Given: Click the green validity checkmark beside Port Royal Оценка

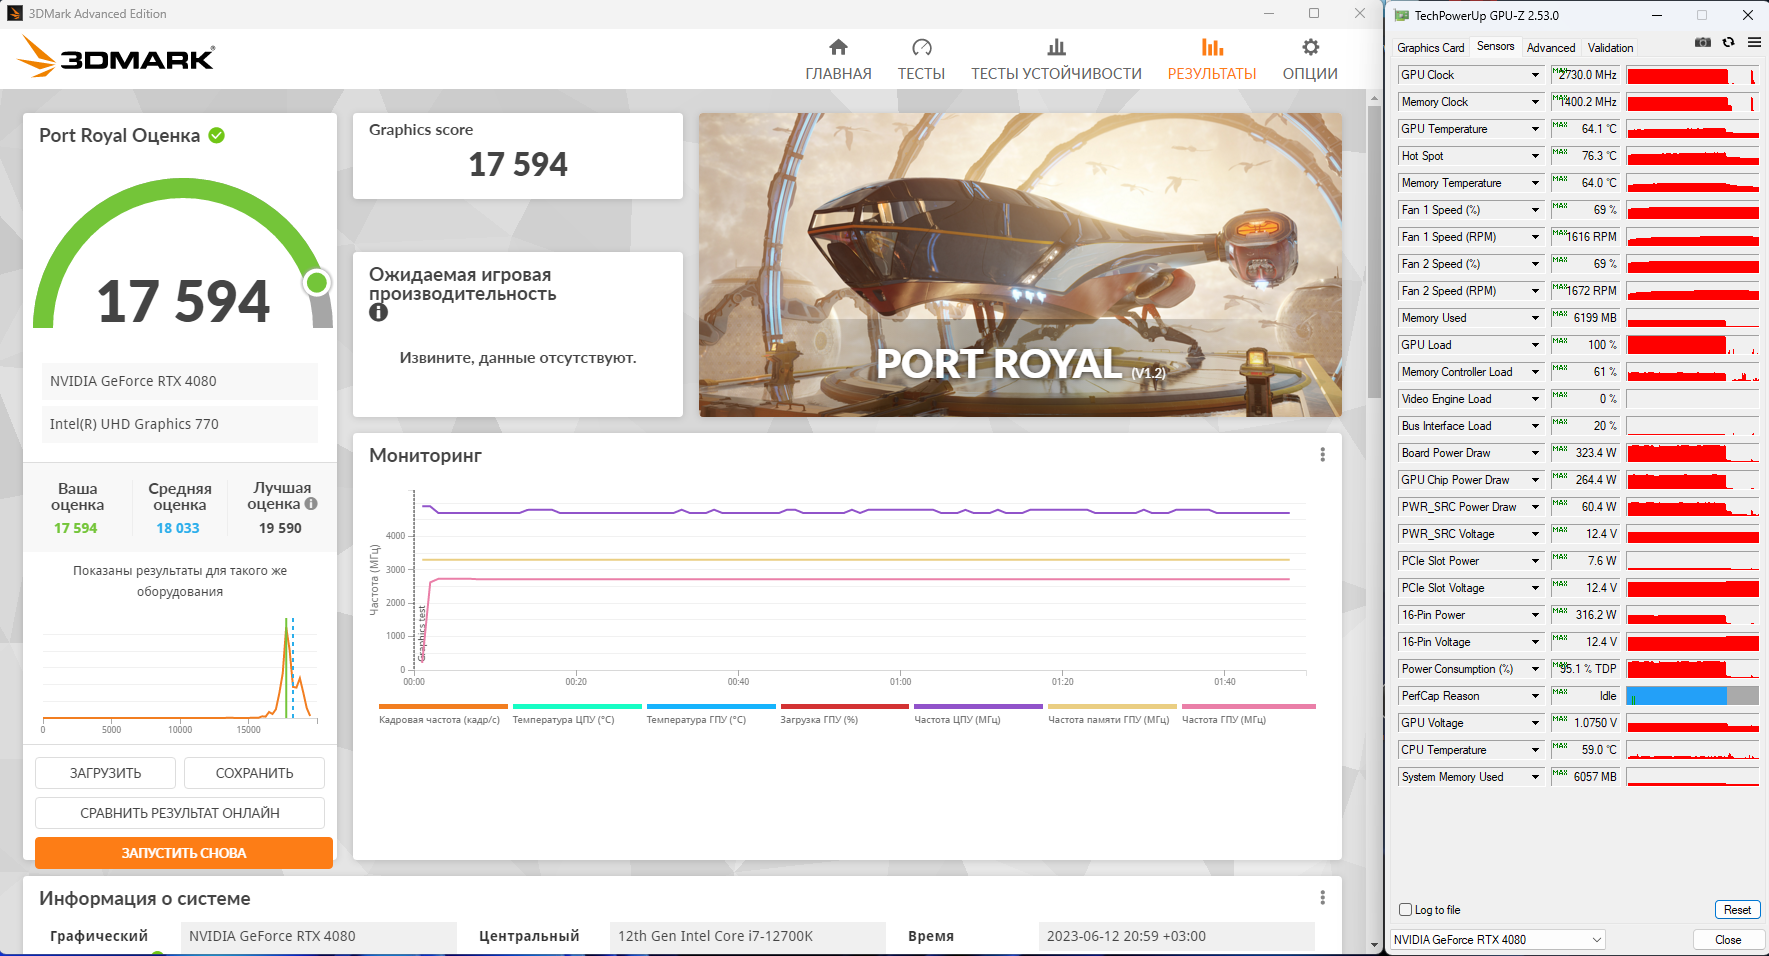Looking at the screenshot, I should (x=217, y=135).
